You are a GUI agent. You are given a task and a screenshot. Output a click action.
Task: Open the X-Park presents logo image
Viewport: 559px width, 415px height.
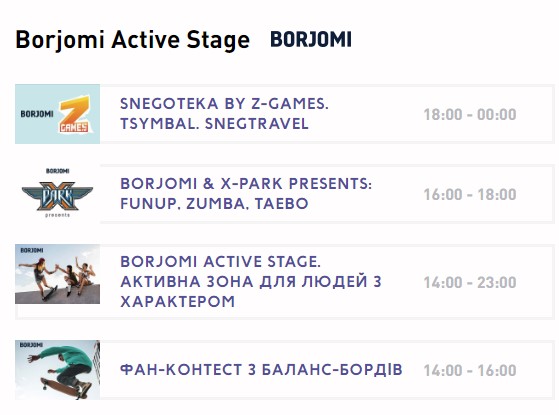click(x=57, y=193)
